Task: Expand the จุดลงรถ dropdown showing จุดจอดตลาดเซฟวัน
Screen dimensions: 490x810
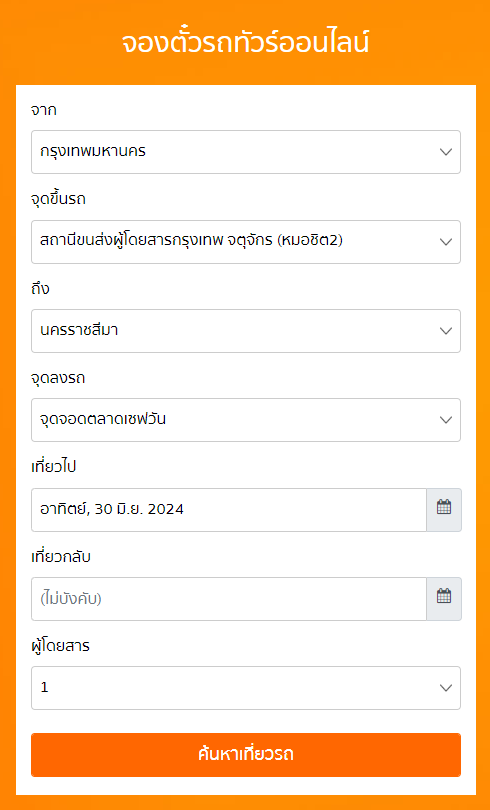Action: pos(246,420)
